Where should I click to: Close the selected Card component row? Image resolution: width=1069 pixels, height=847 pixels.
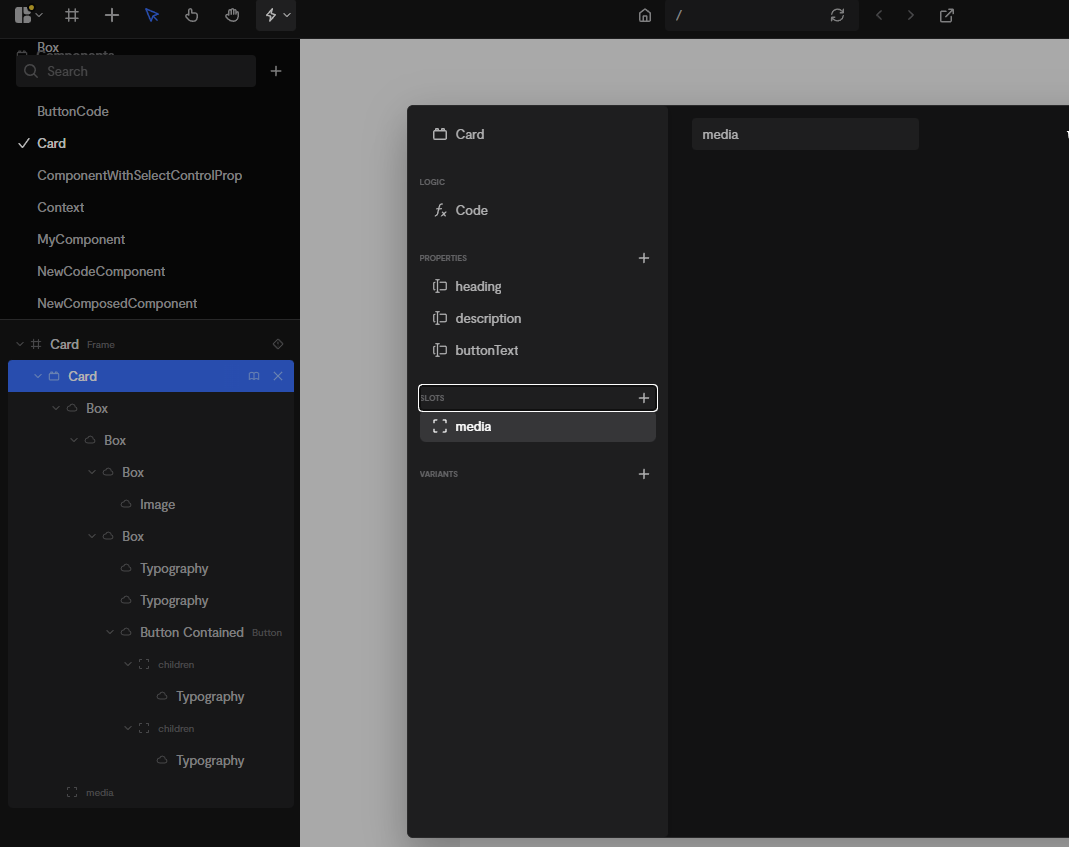278,376
